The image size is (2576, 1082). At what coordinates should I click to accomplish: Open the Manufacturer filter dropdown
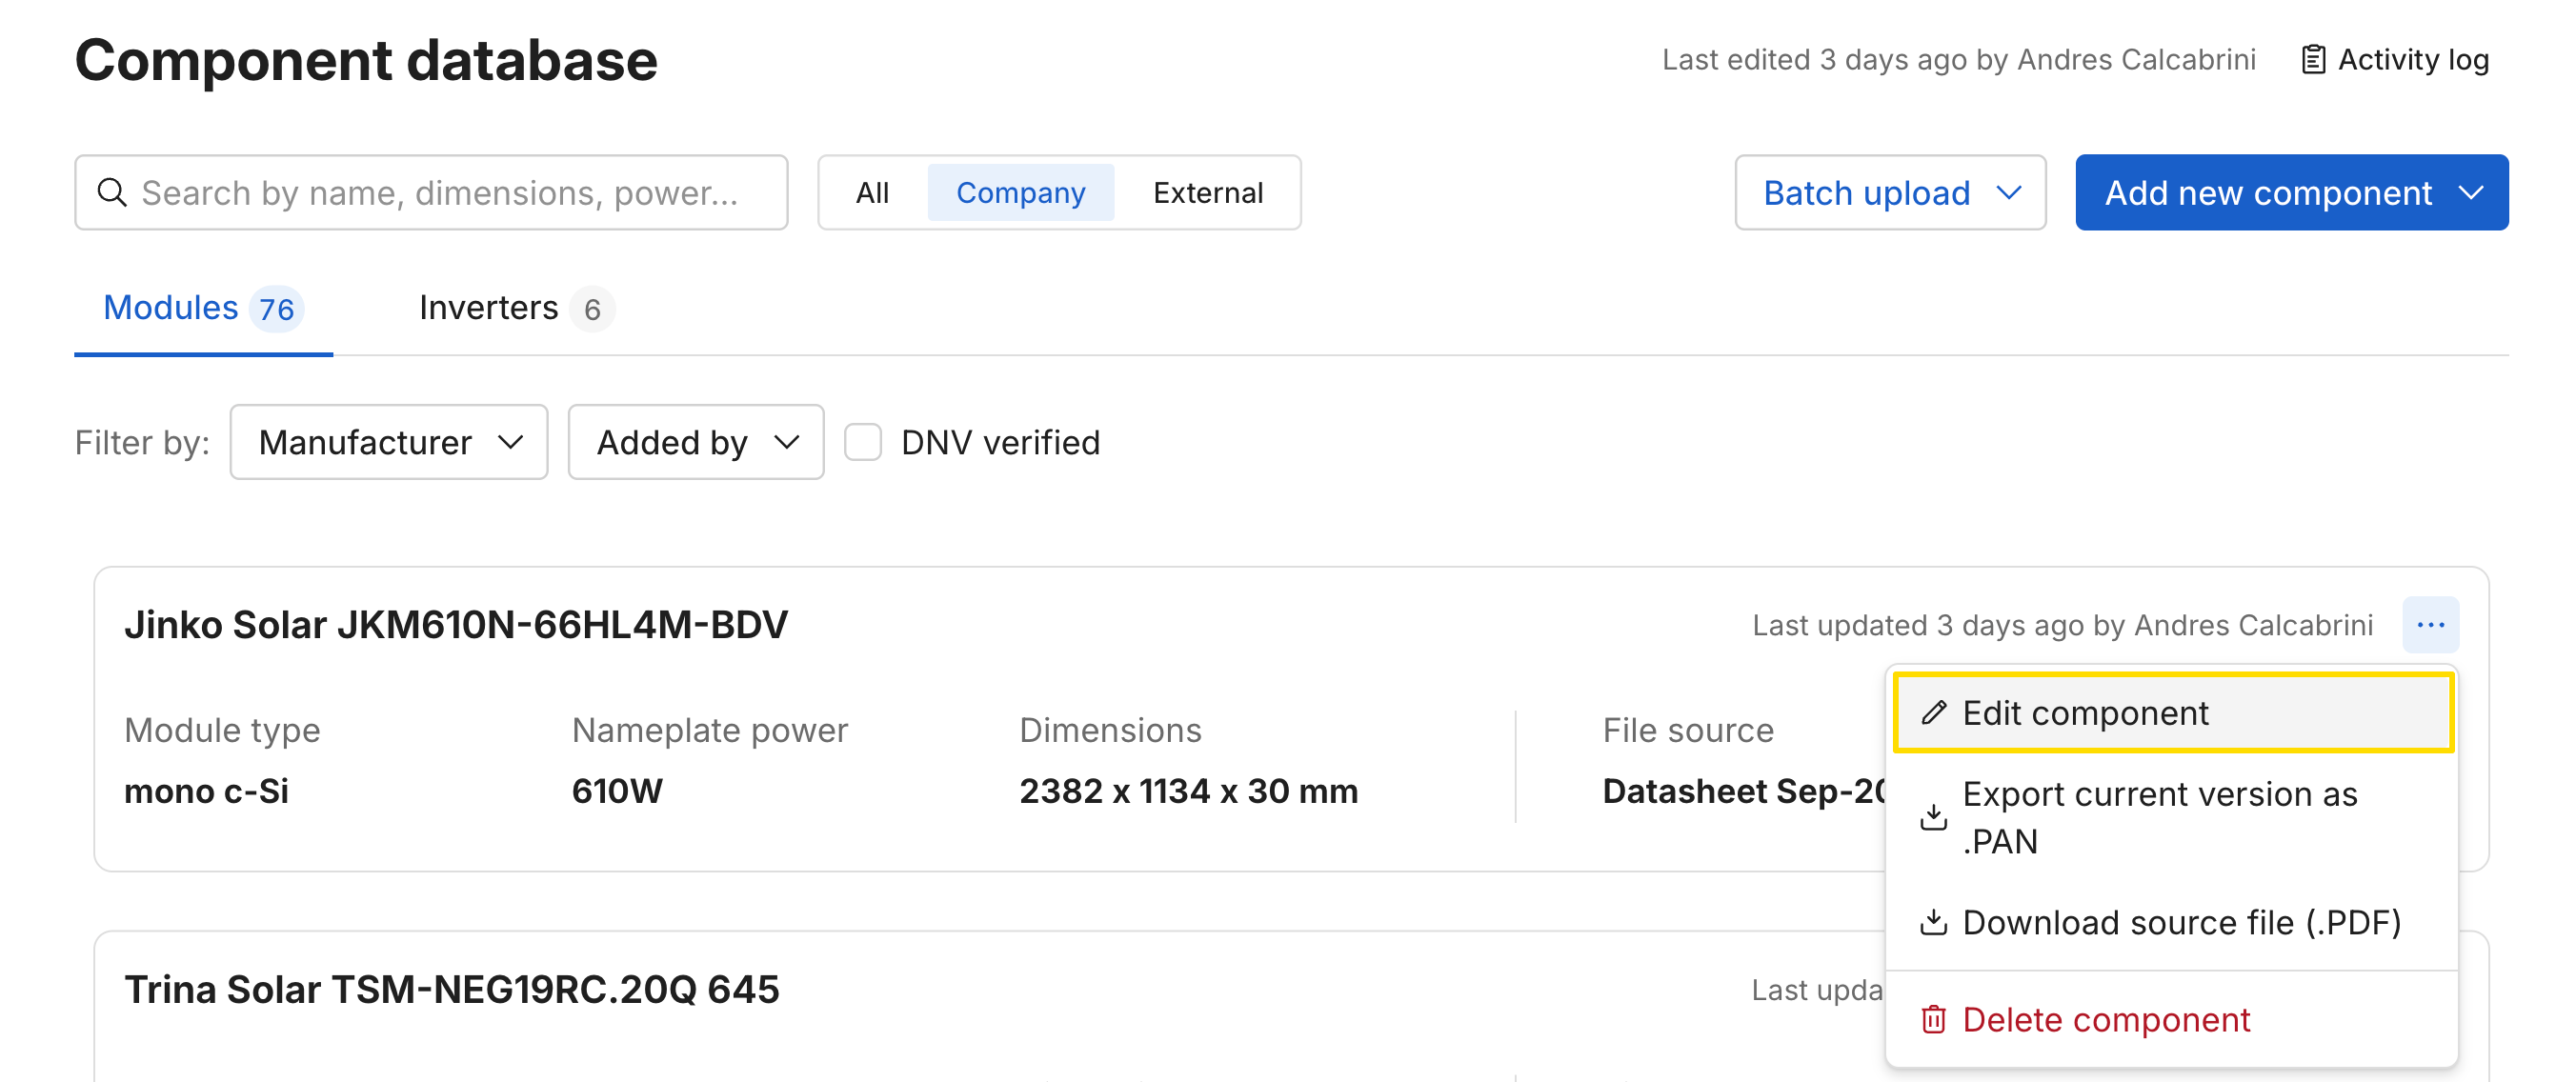pos(389,442)
